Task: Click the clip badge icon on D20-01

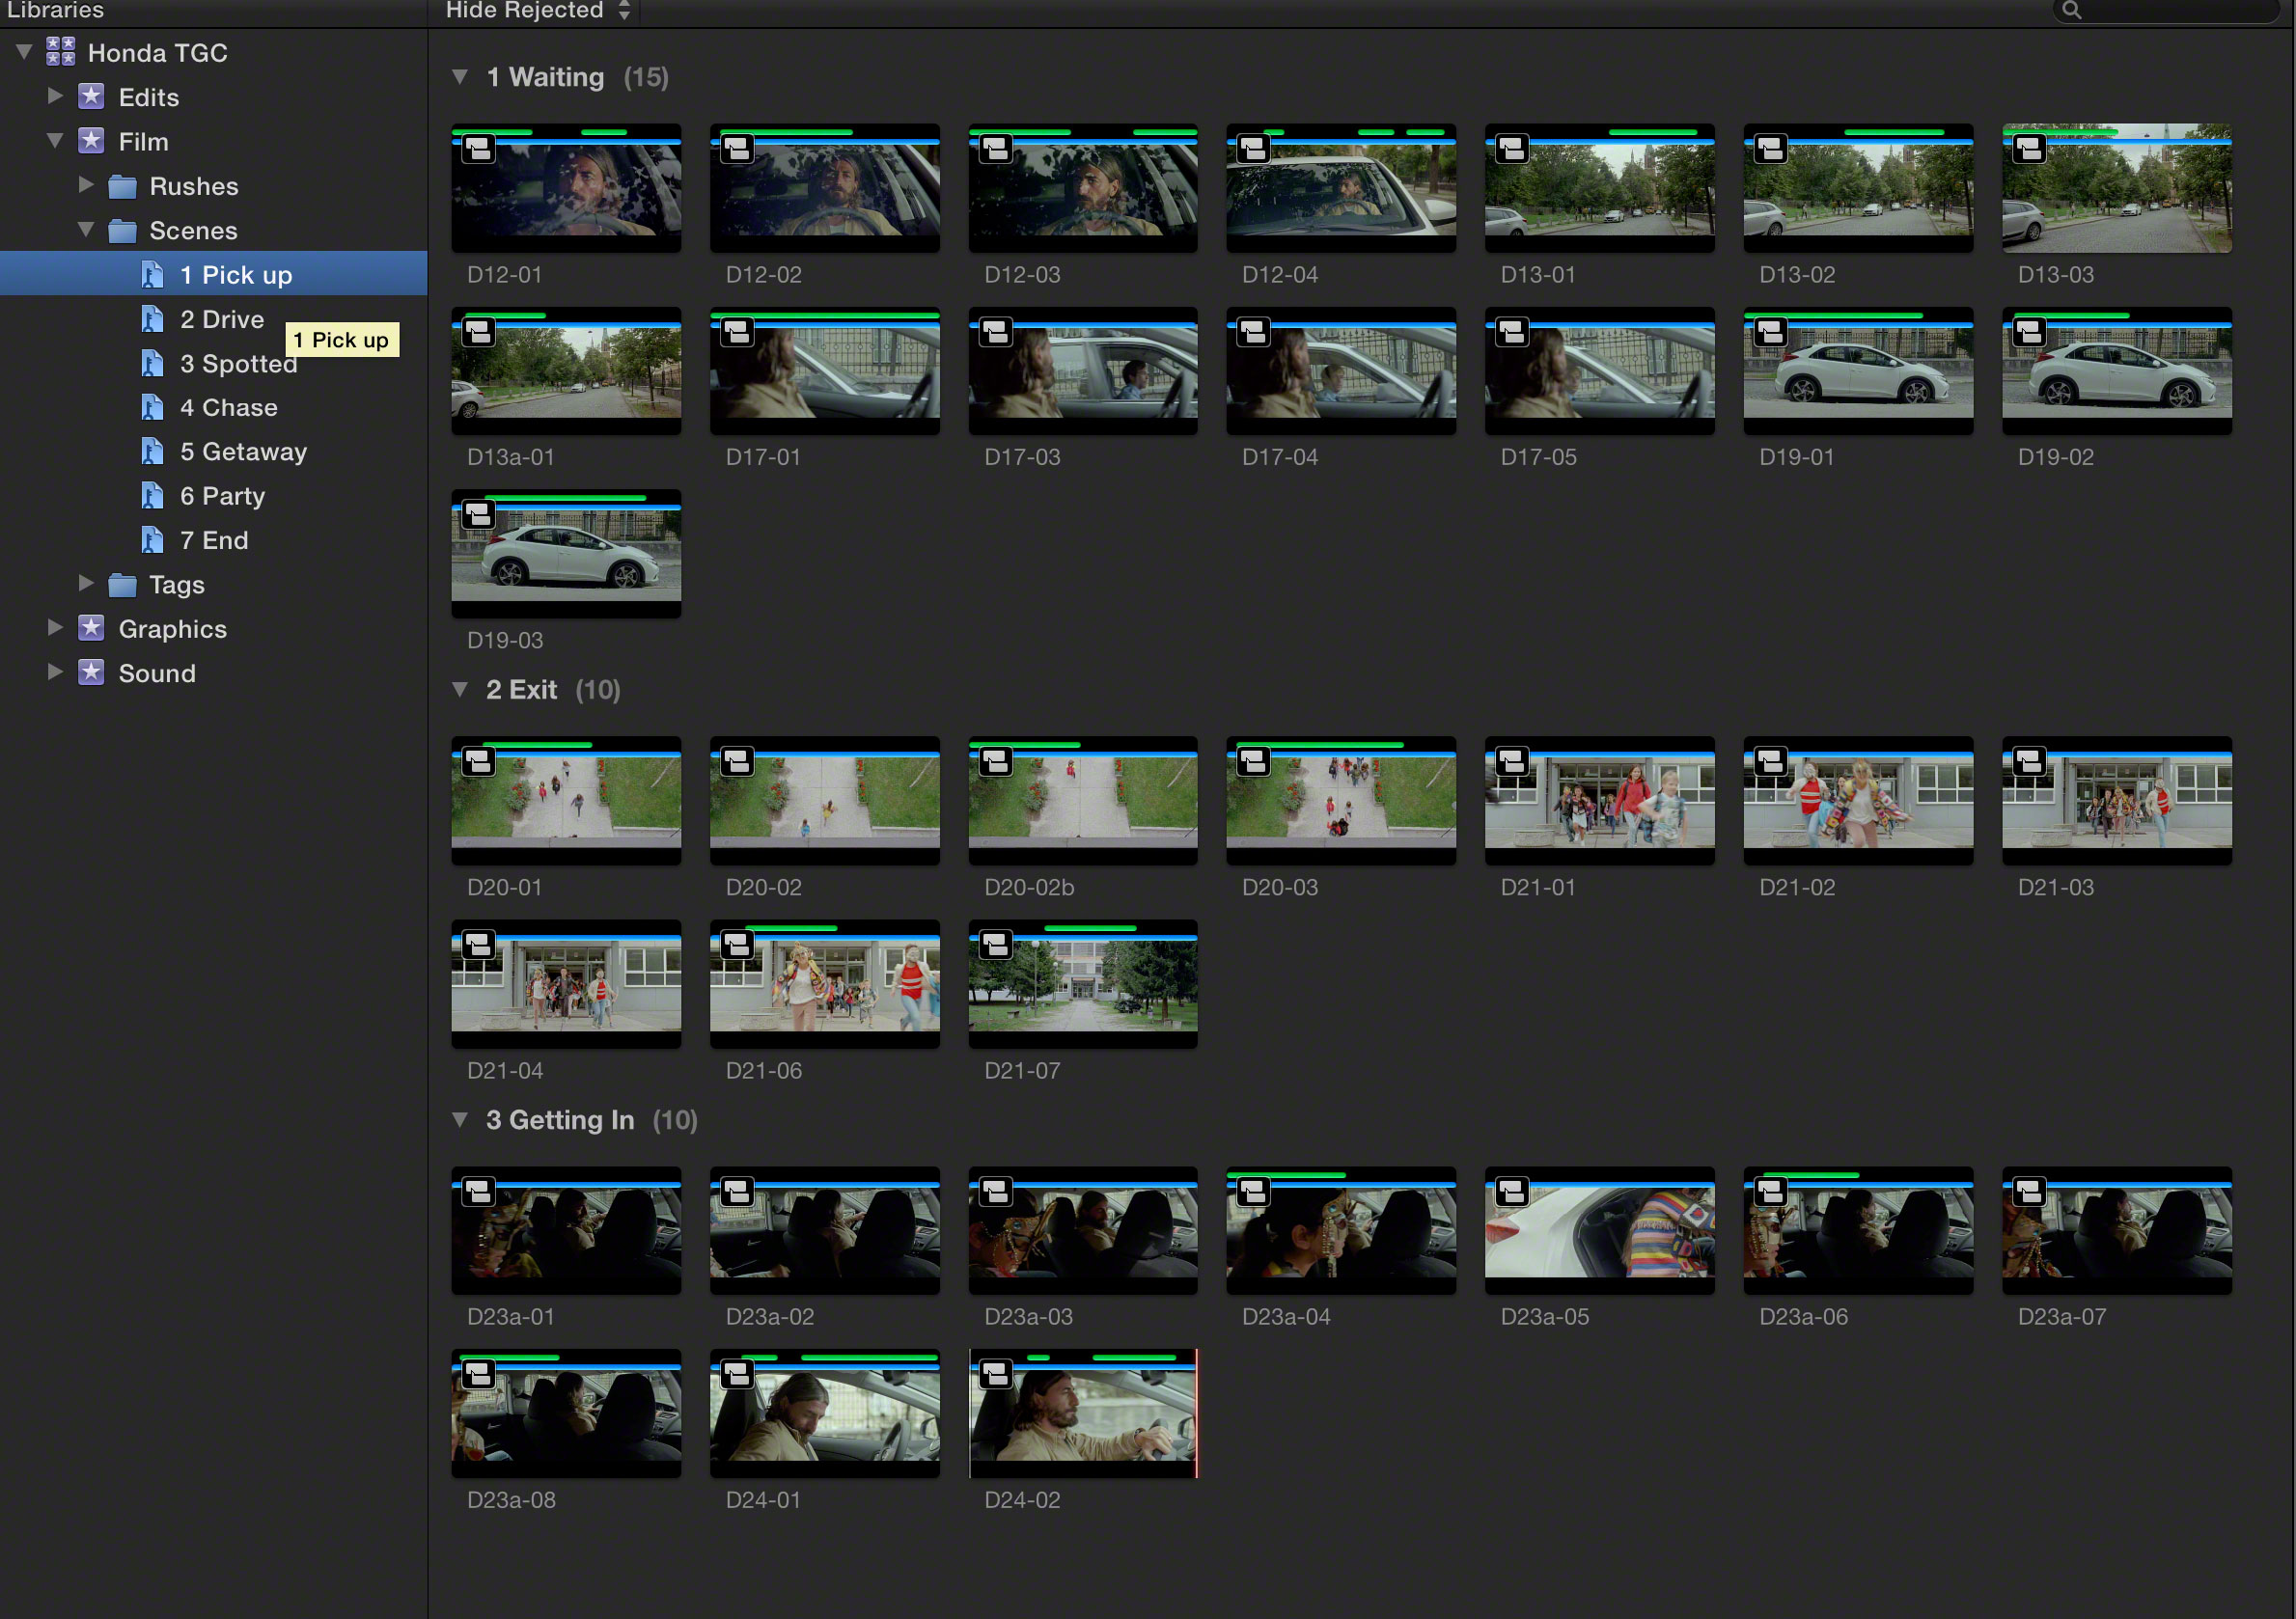Action: pyautogui.click(x=478, y=762)
